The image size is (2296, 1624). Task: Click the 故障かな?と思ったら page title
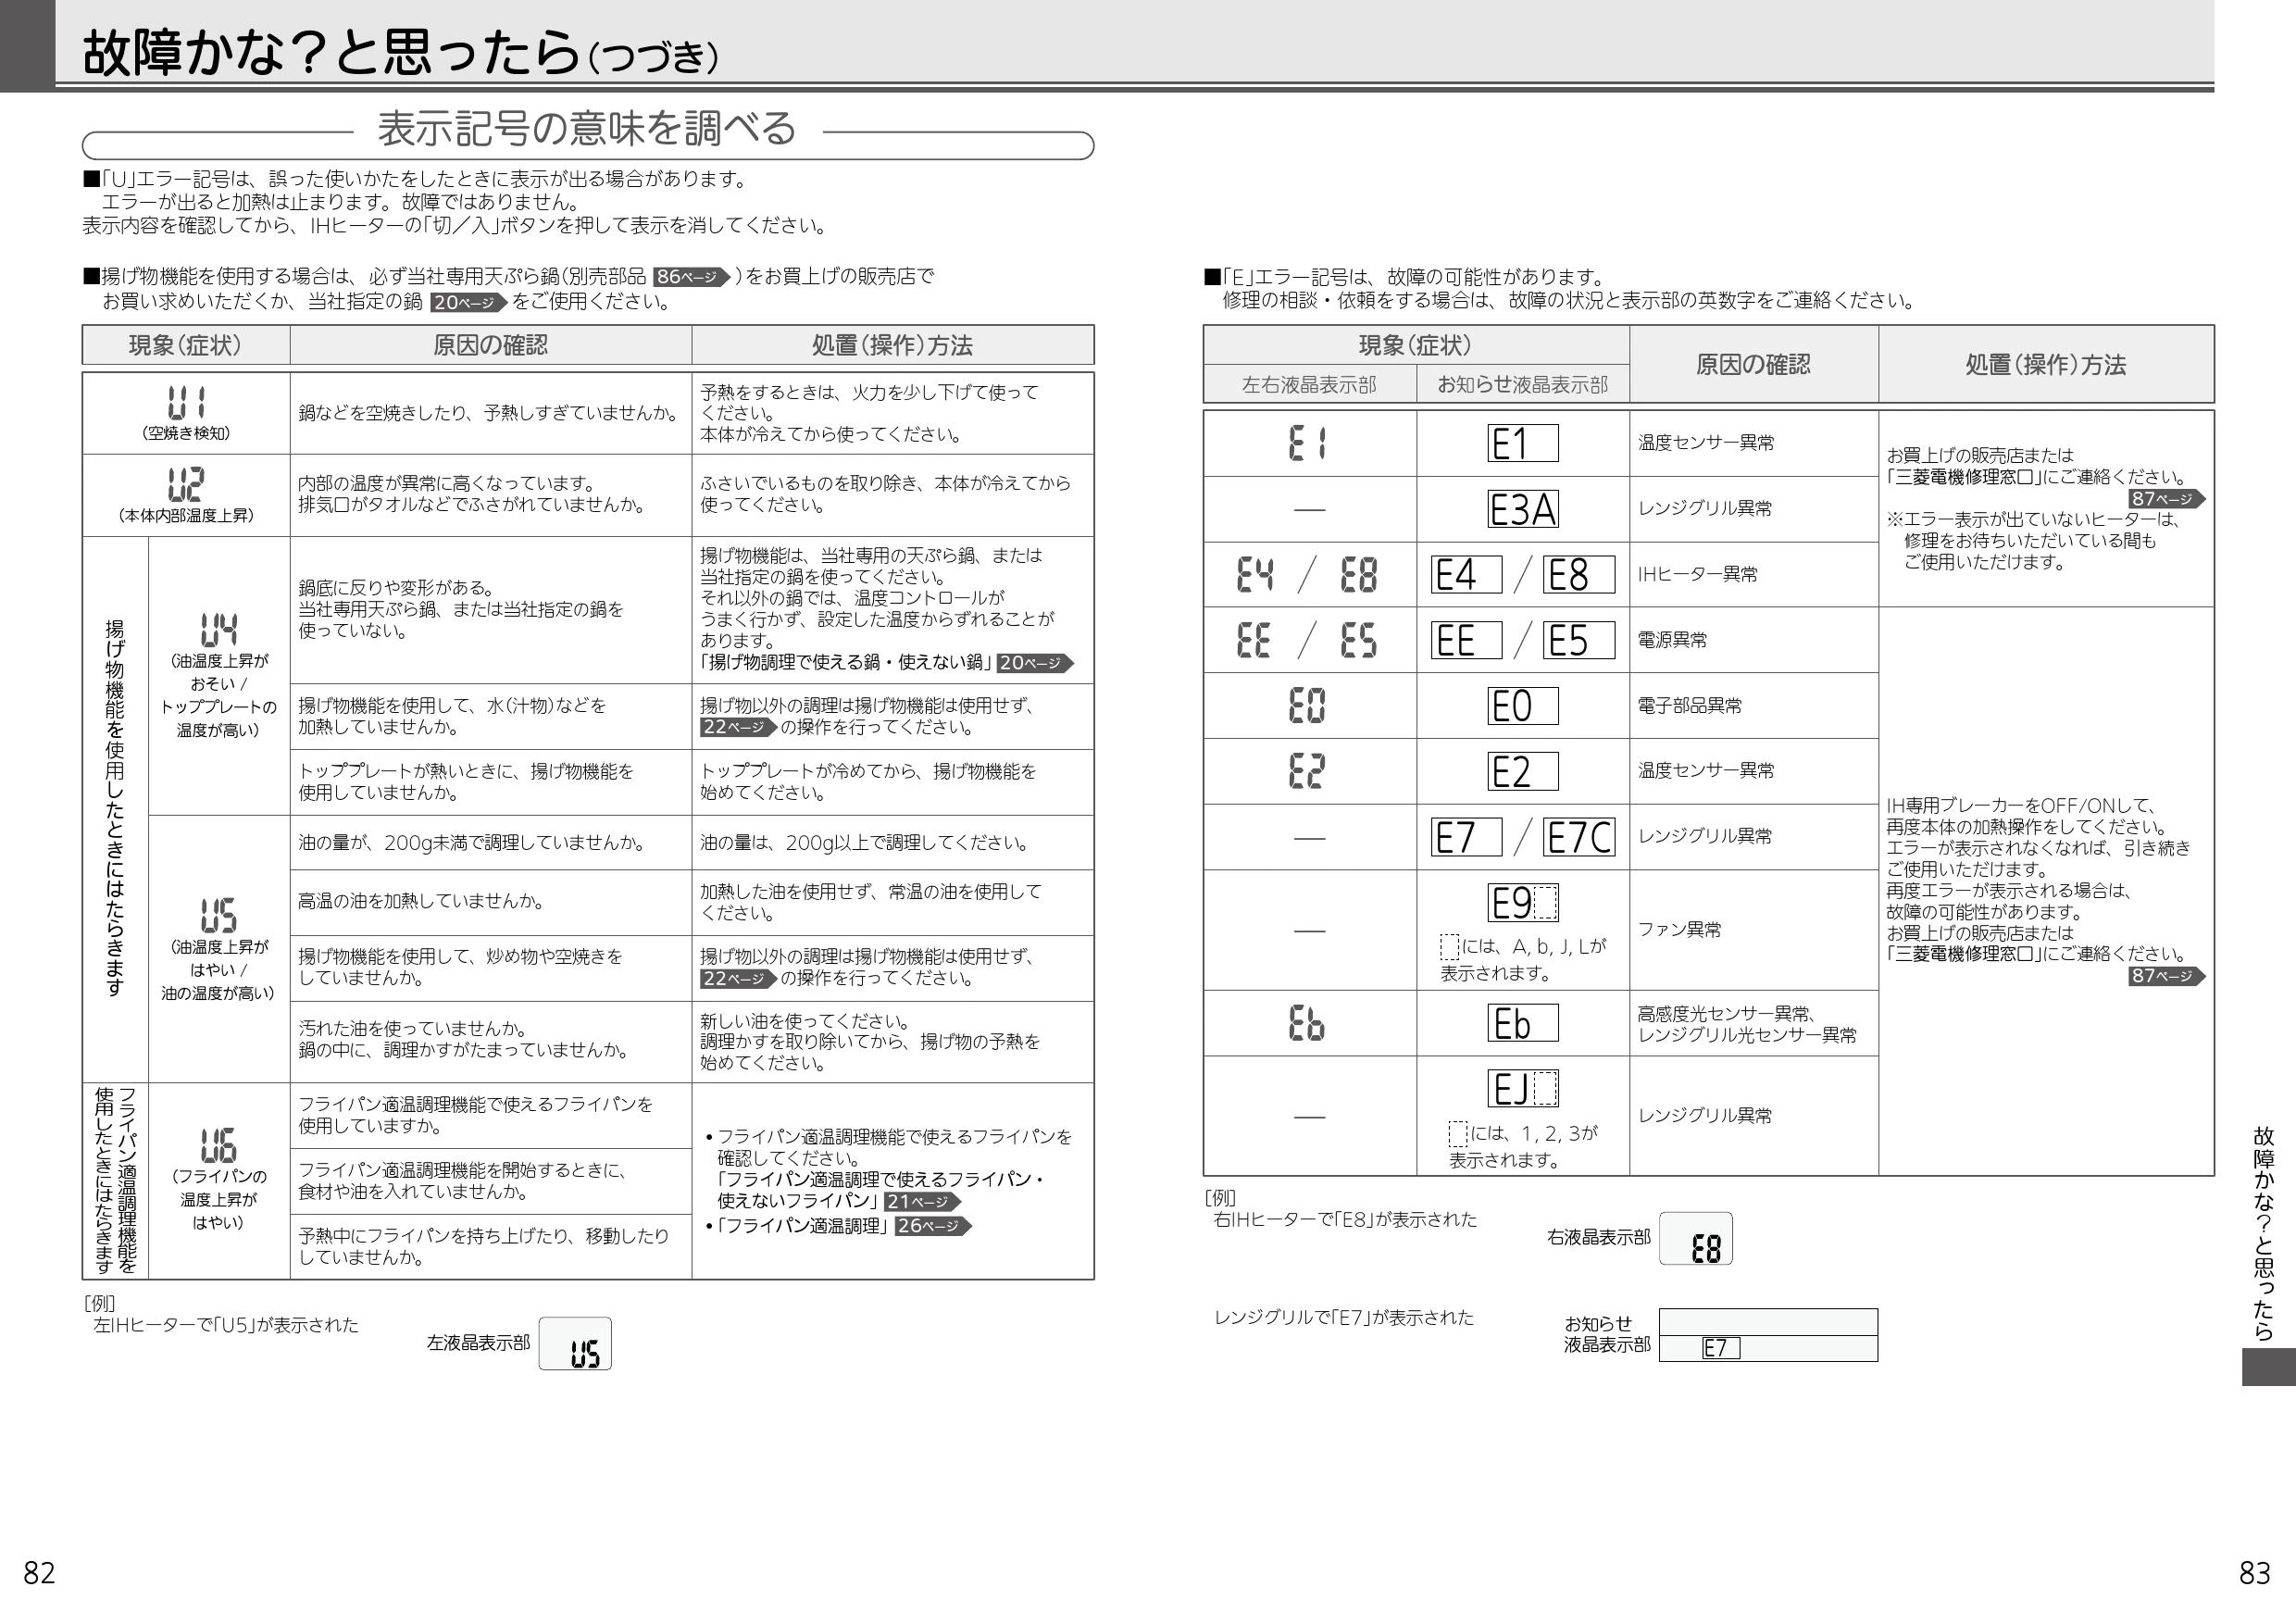tap(400, 52)
